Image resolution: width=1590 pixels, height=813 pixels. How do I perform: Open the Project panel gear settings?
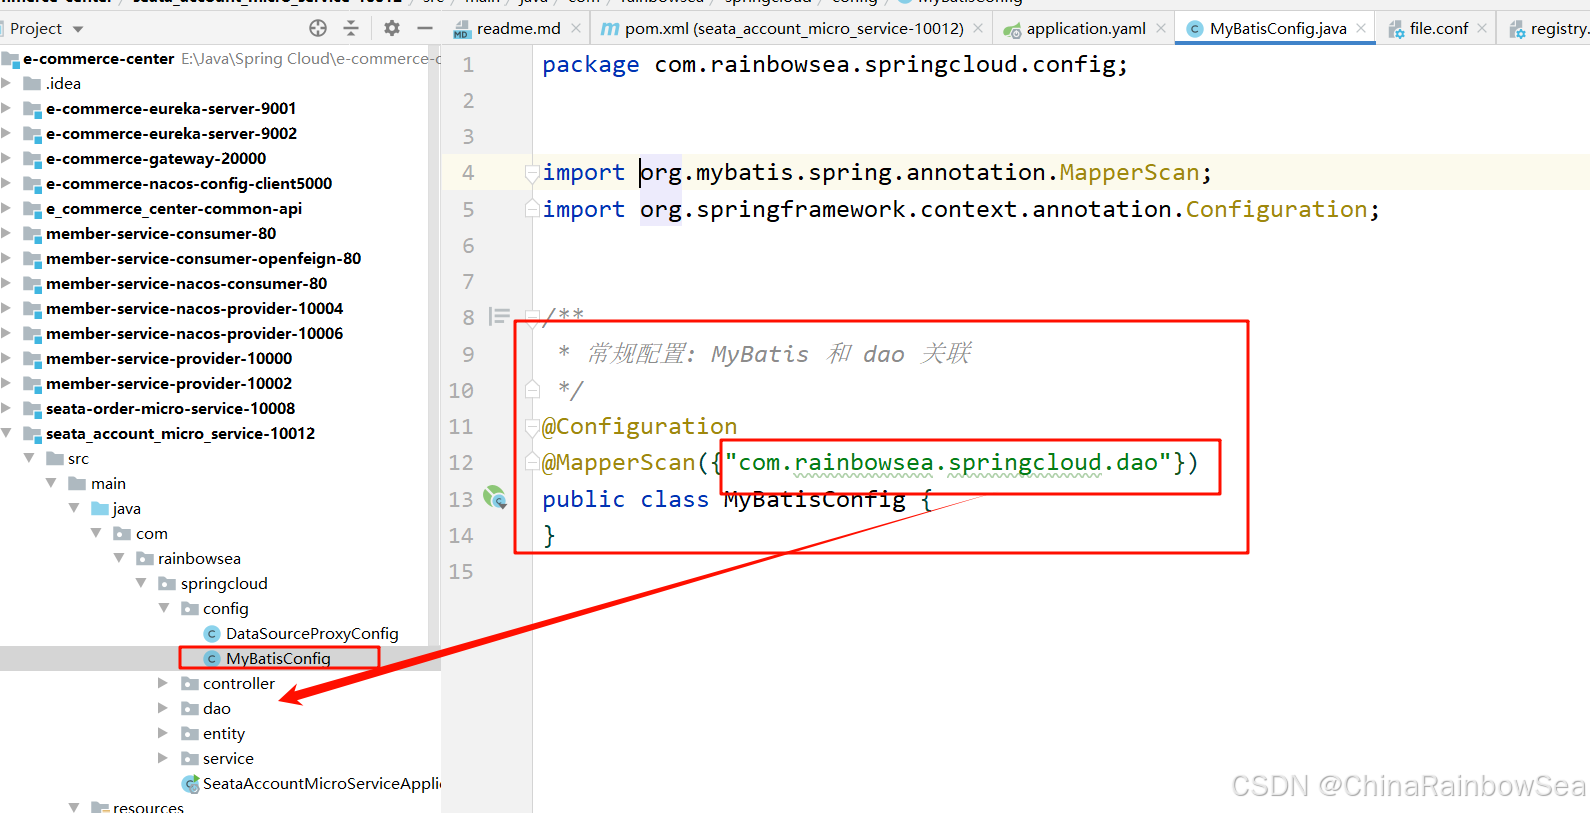(392, 28)
